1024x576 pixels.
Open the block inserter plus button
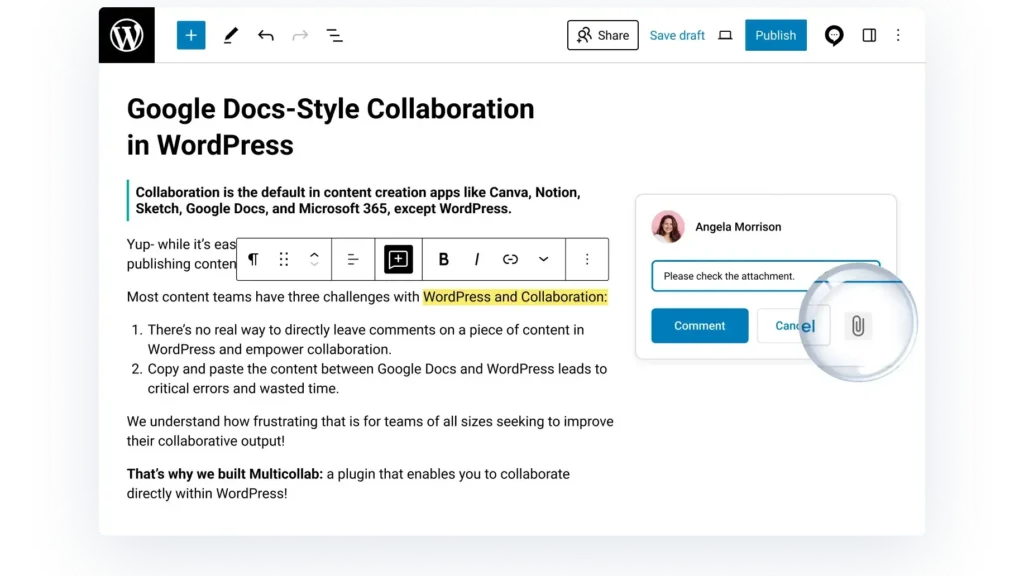[x=191, y=35]
